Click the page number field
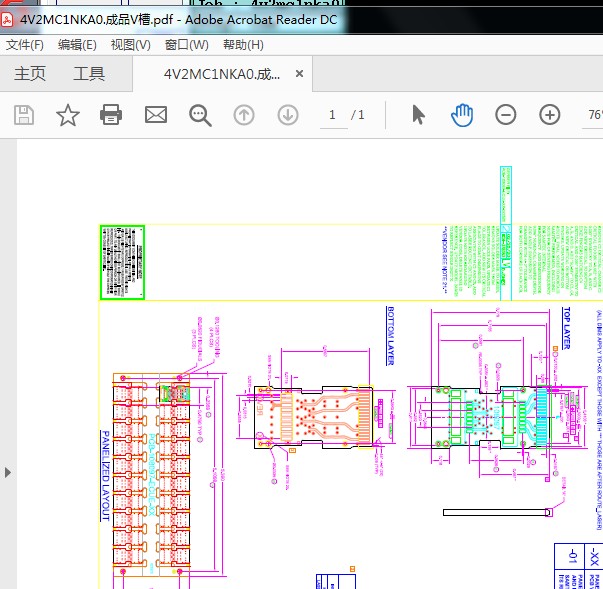 click(333, 115)
